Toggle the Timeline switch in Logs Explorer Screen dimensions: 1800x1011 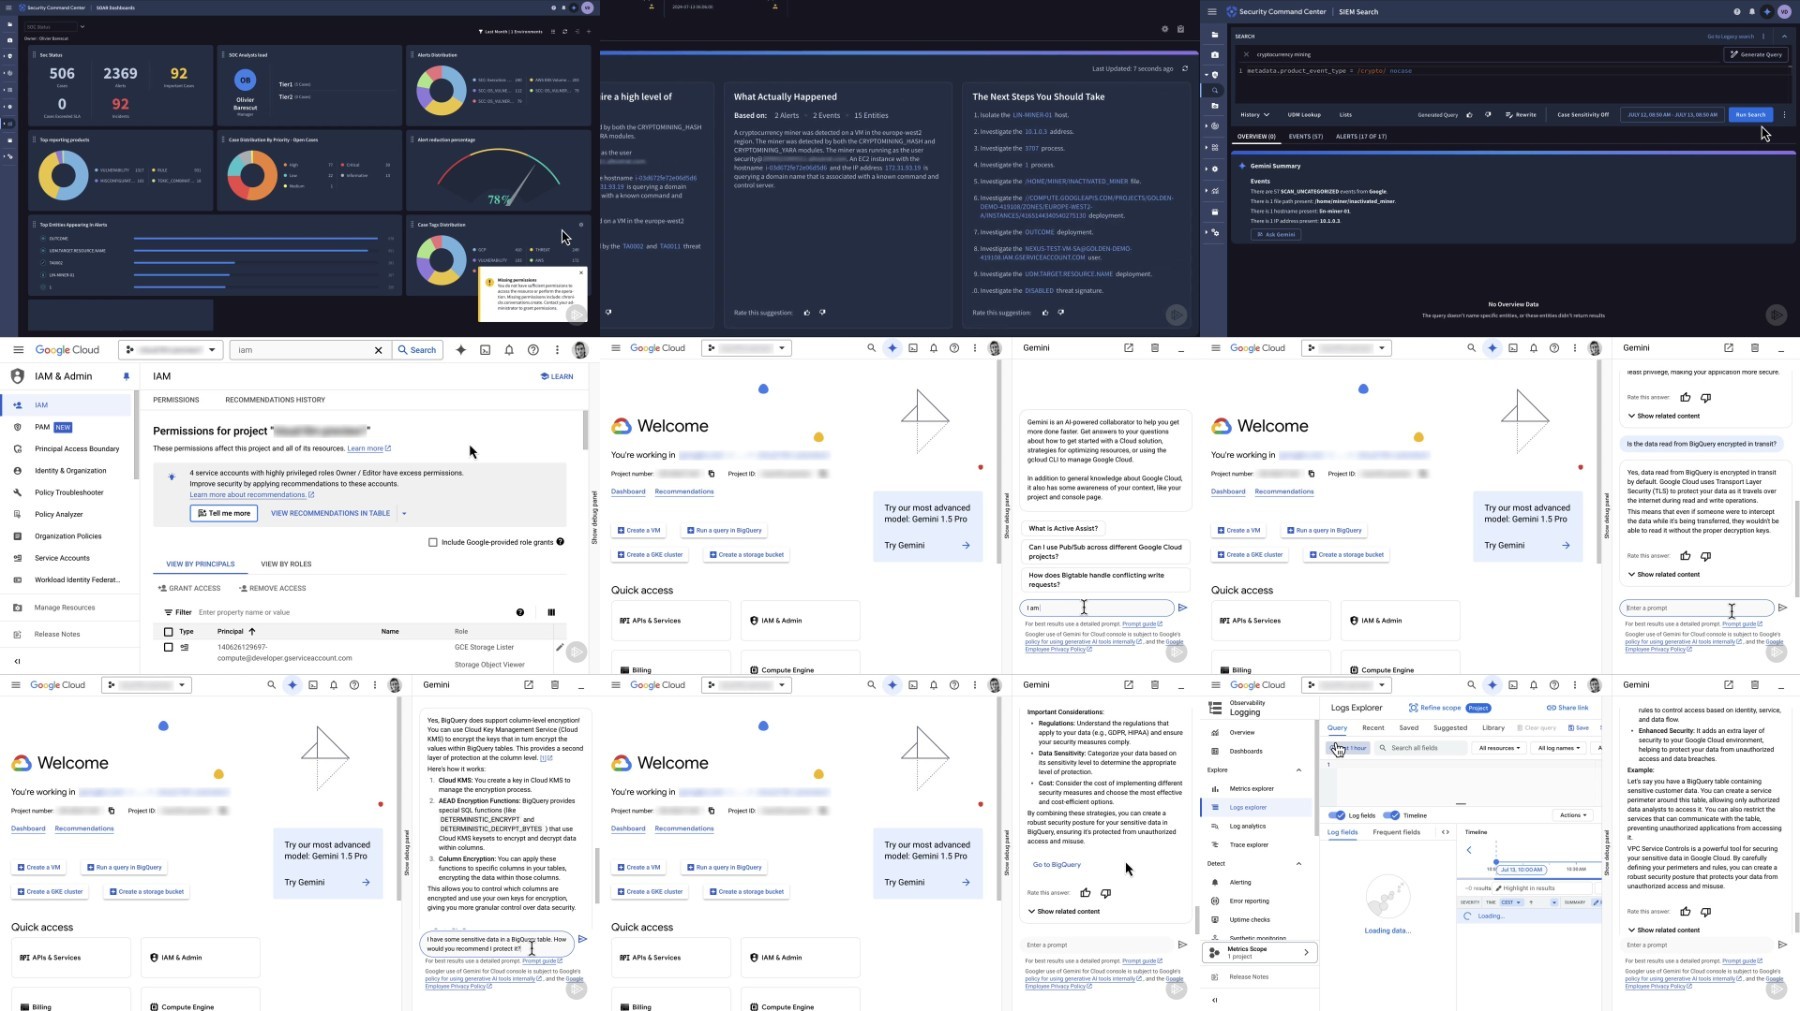[x=1391, y=815]
